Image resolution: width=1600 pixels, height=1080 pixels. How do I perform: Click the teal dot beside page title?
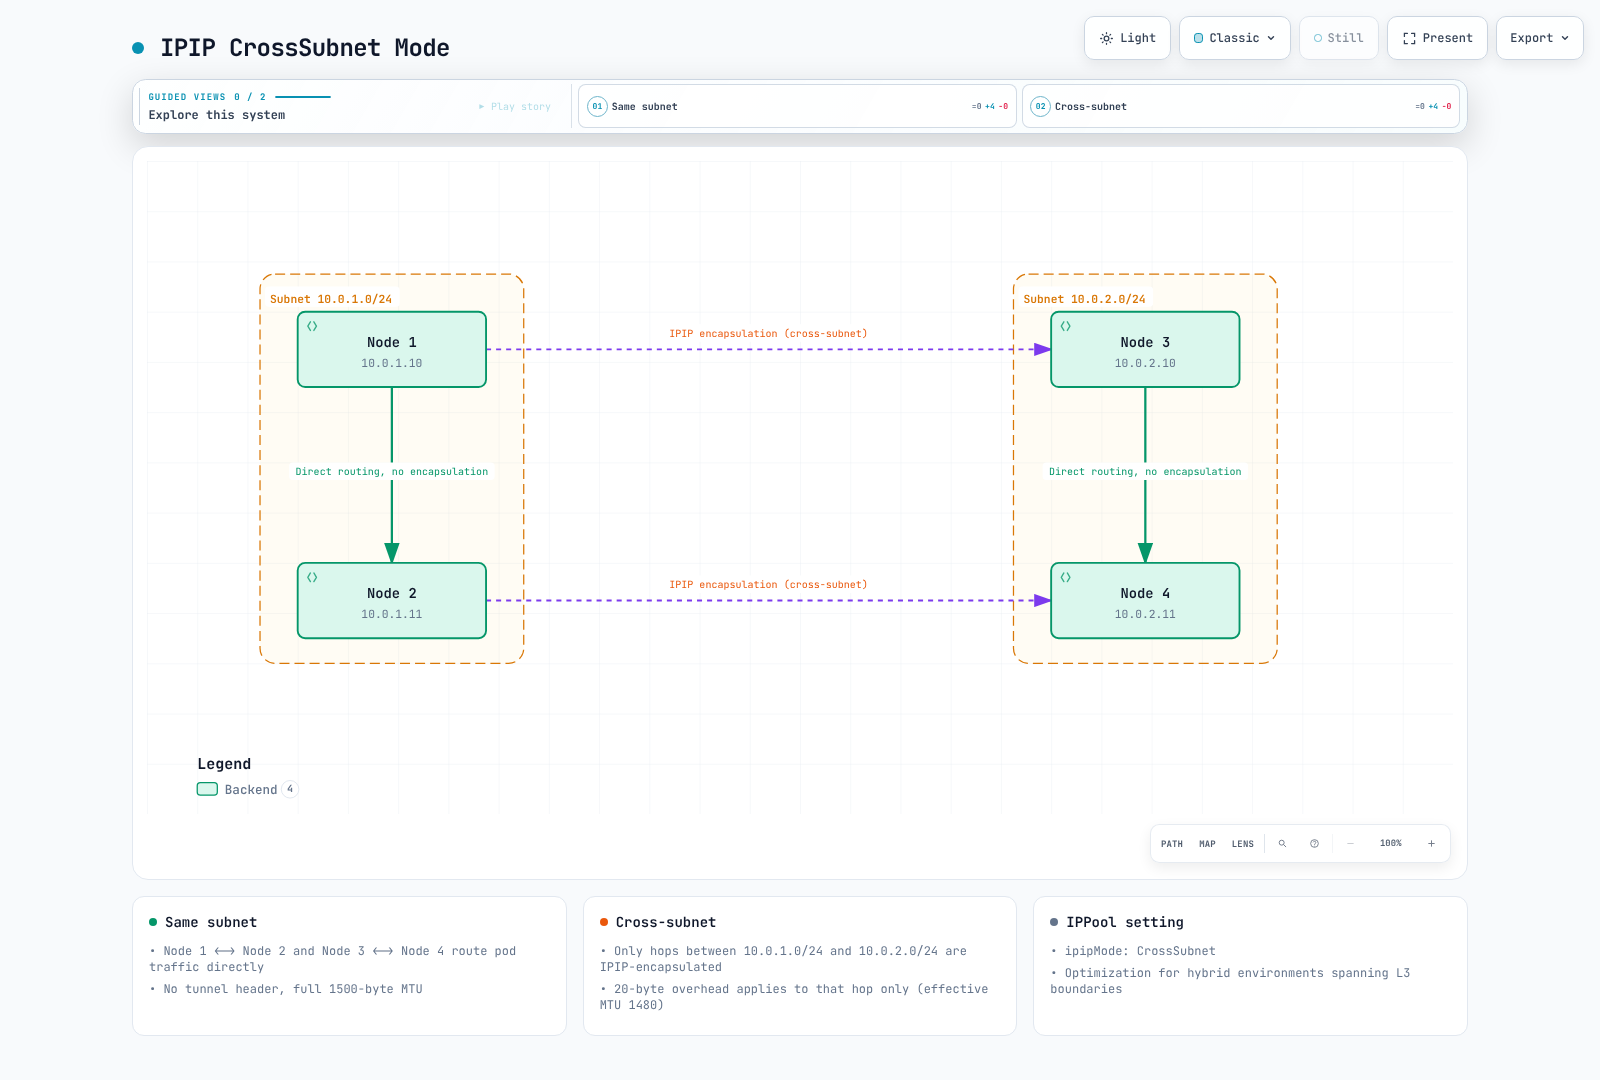pyautogui.click(x=138, y=48)
